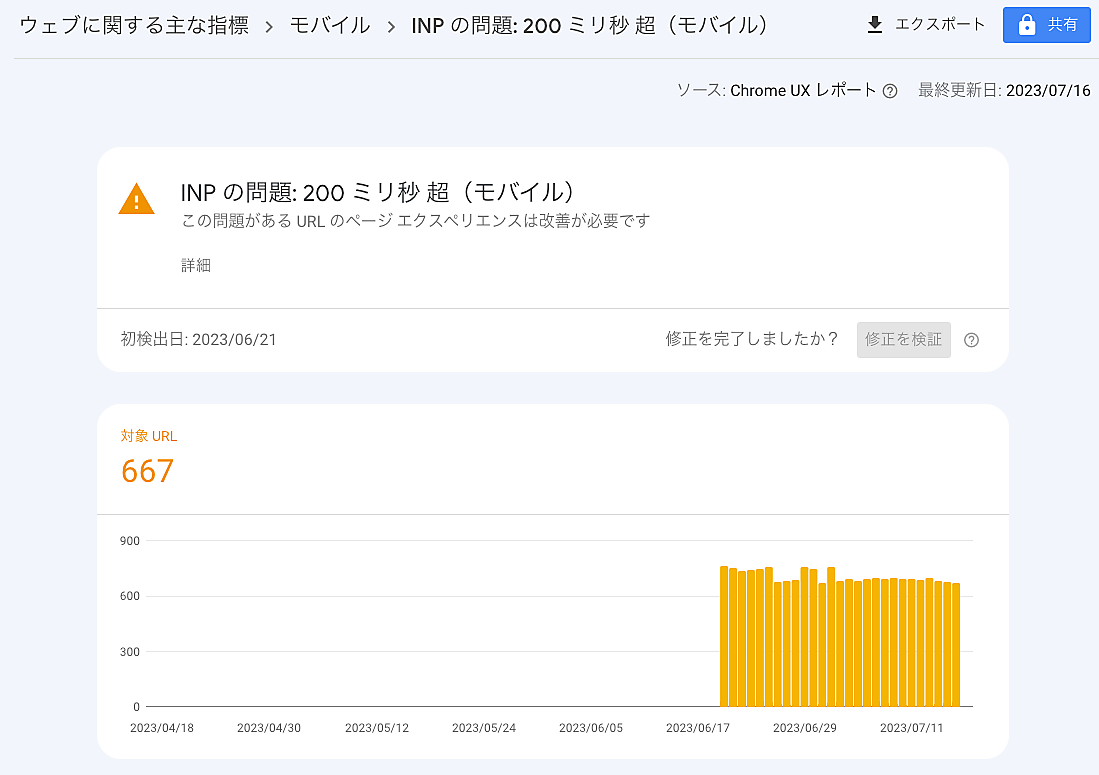1099x775 pixels.
Task: Click chevron after モバイル breadcrumb
Action: pos(391,26)
